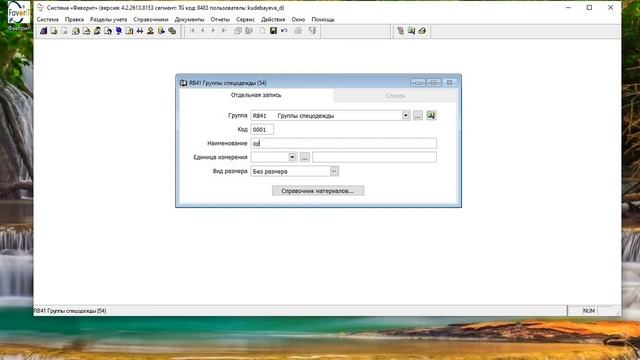Image resolution: width=640 pixels, height=360 pixels.
Task: Click into the Наименование field
Action: tap(343, 143)
